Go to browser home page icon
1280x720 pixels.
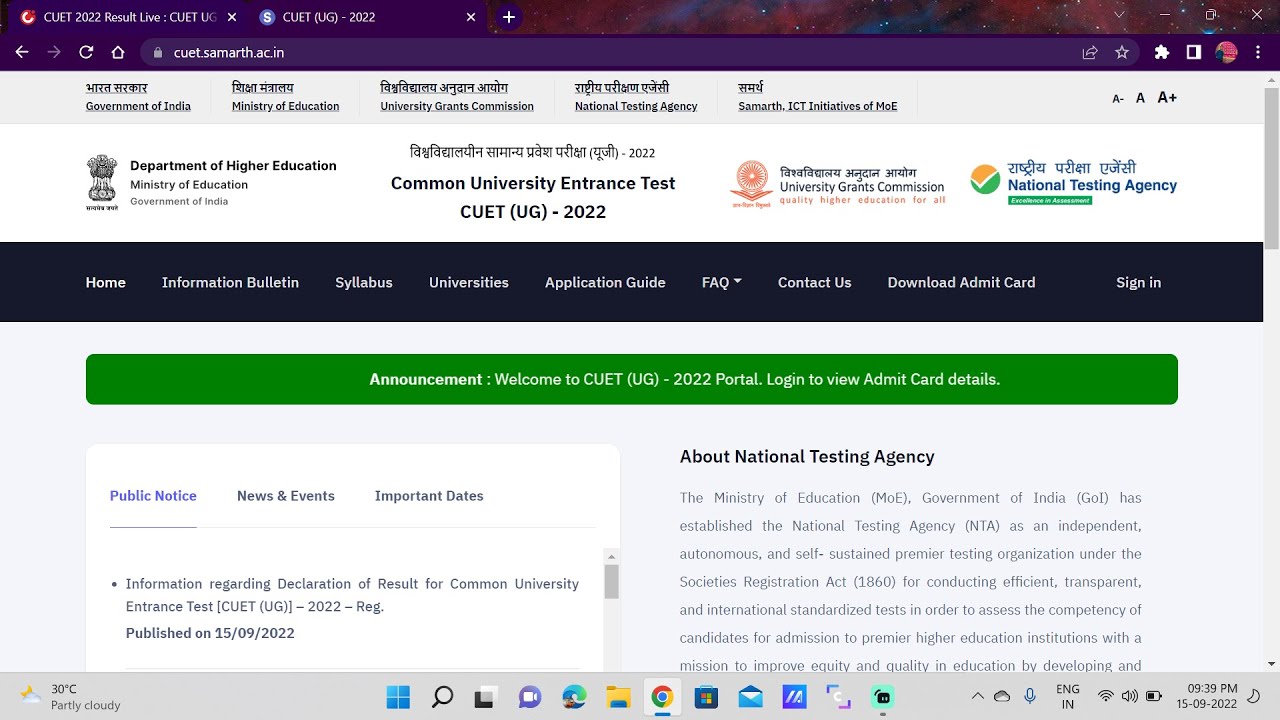(118, 52)
